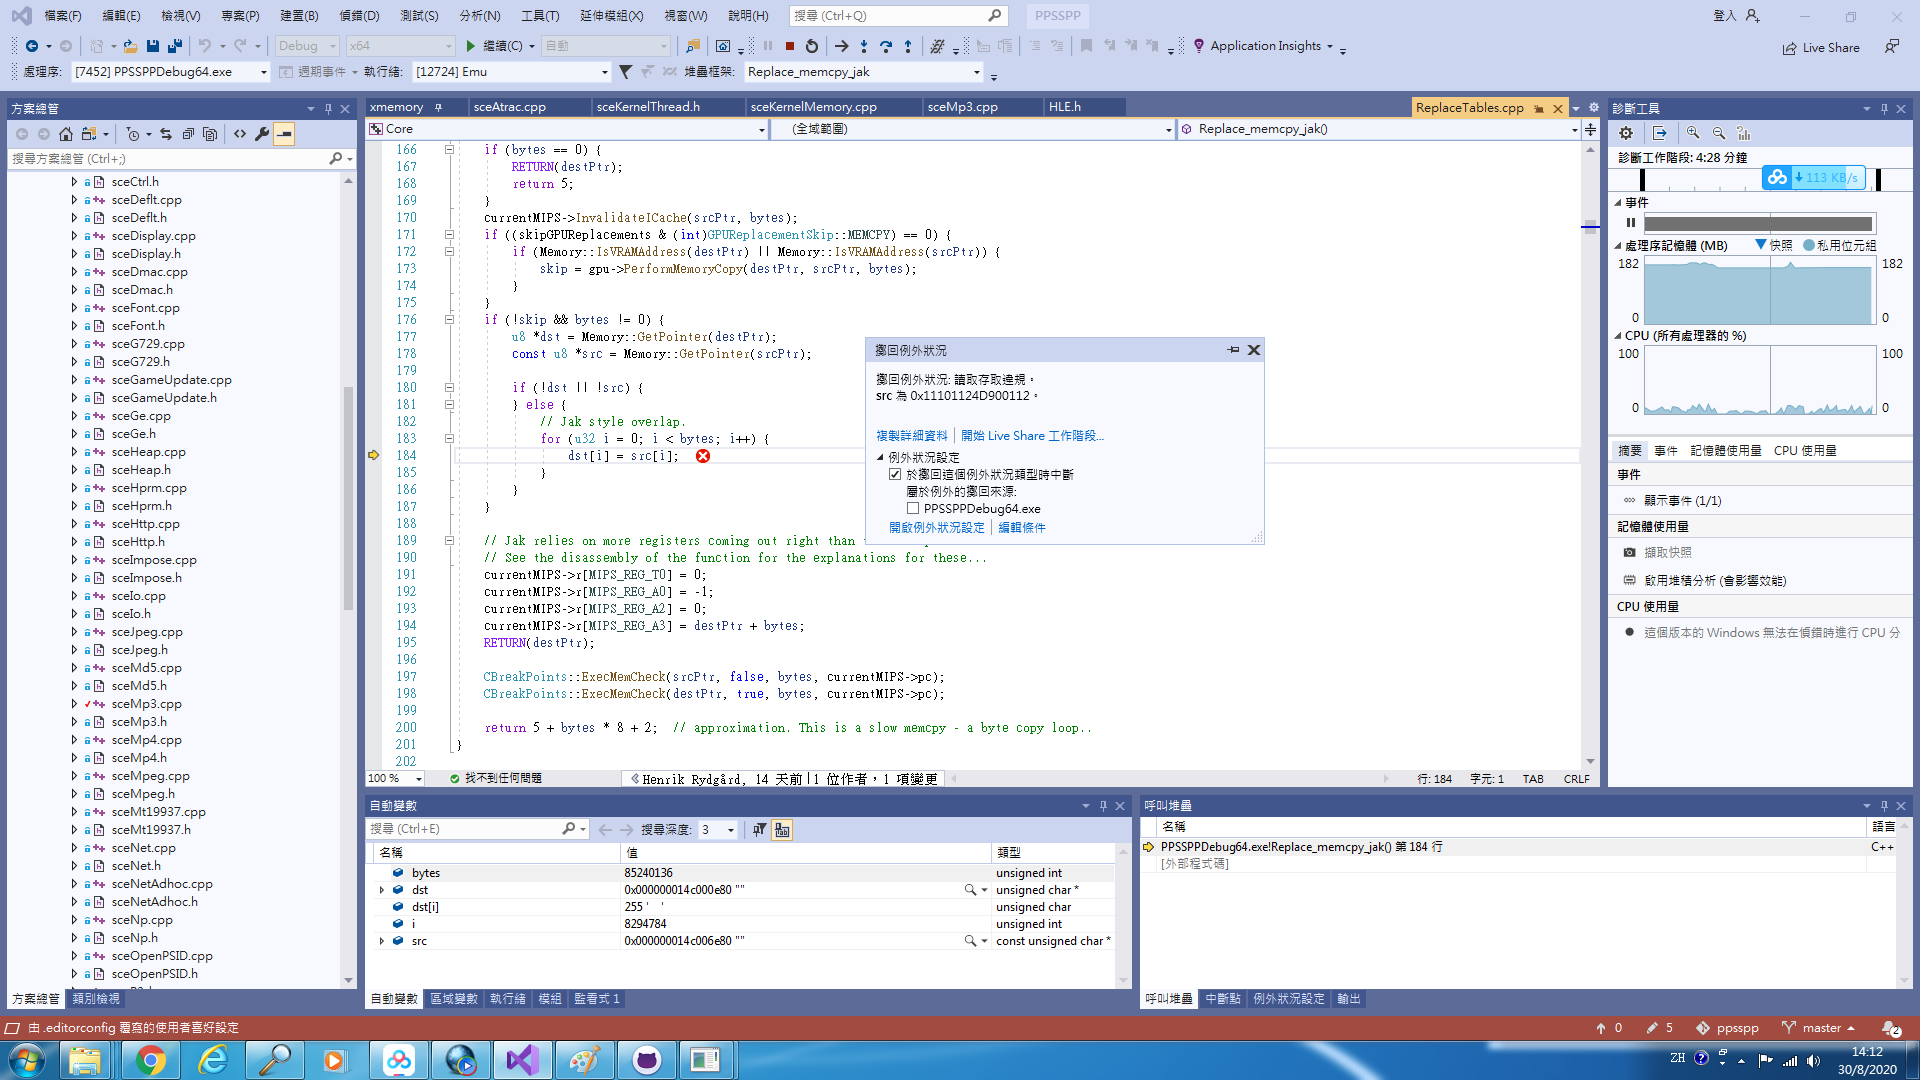Open Visual Studio from Windows taskbar
The image size is (1920, 1080).
(x=522, y=1060)
